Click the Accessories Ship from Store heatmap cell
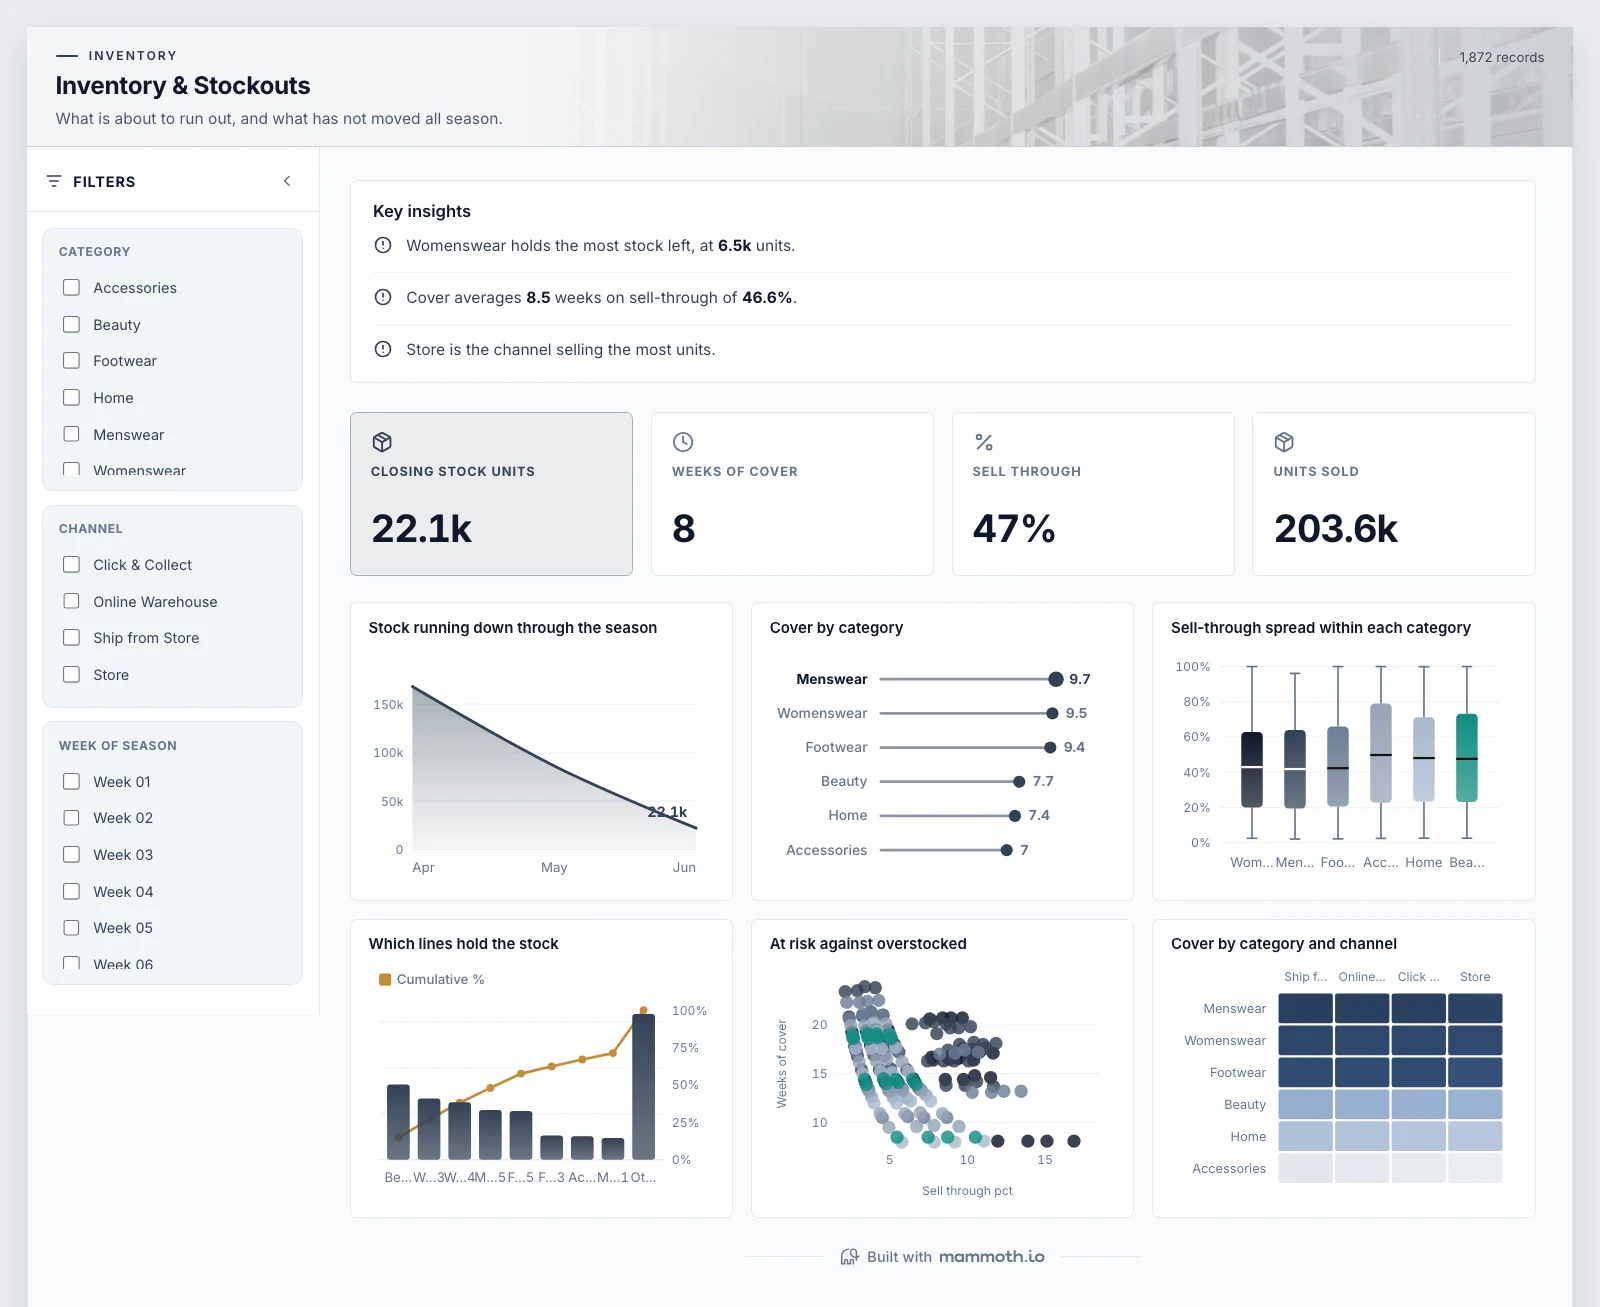This screenshot has width=1600, height=1307. pos(1305,1168)
